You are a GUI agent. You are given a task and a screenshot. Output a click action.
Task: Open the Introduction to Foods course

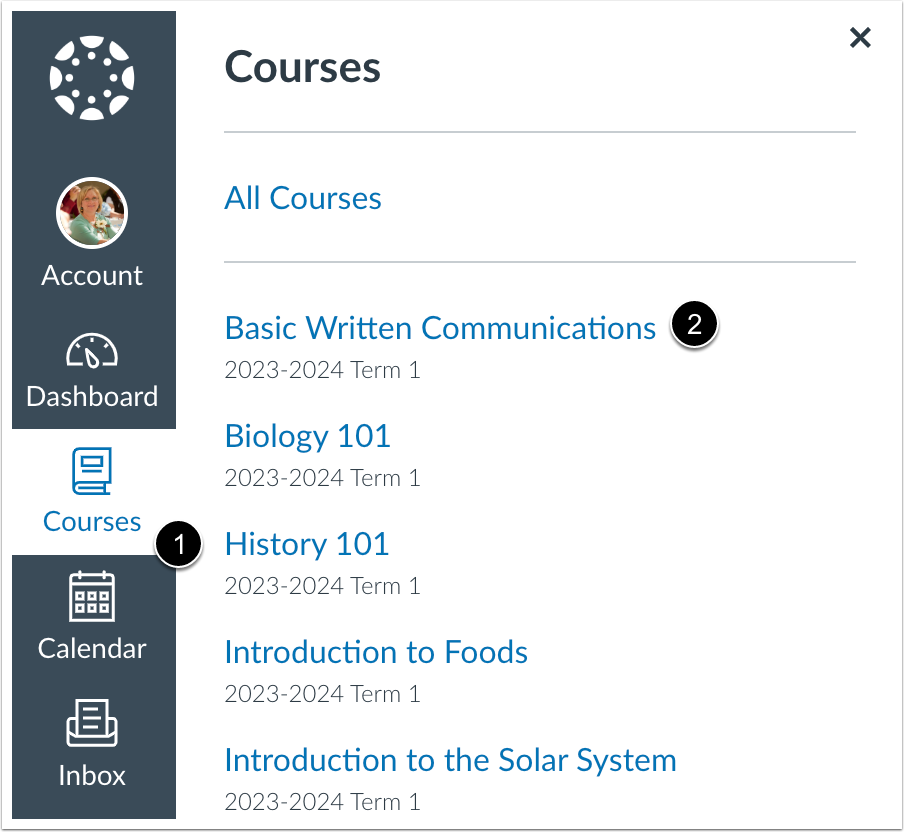376,652
